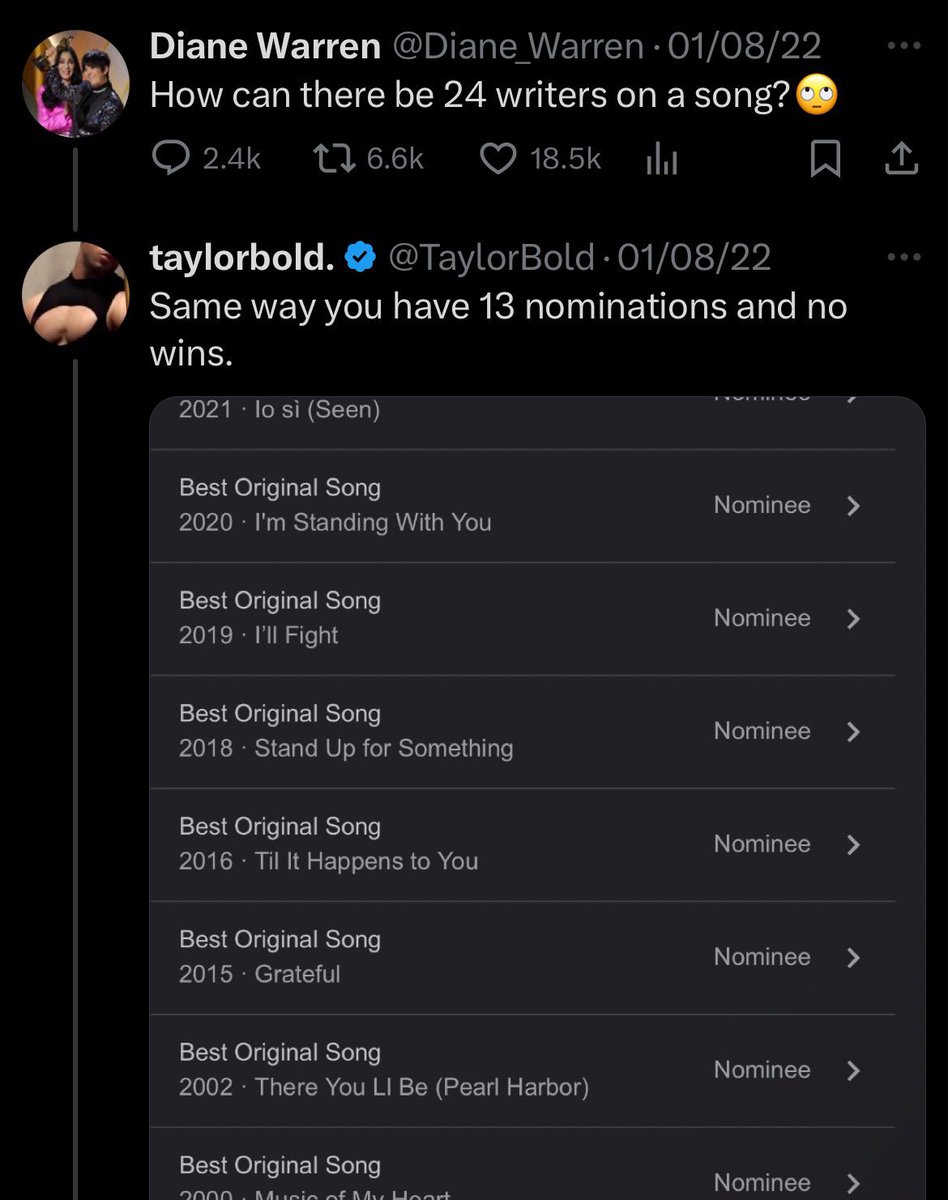Expand the 2020 I'm Standing With You nomination
Viewport: 948px width, 1200px height.
pos(853,506)
